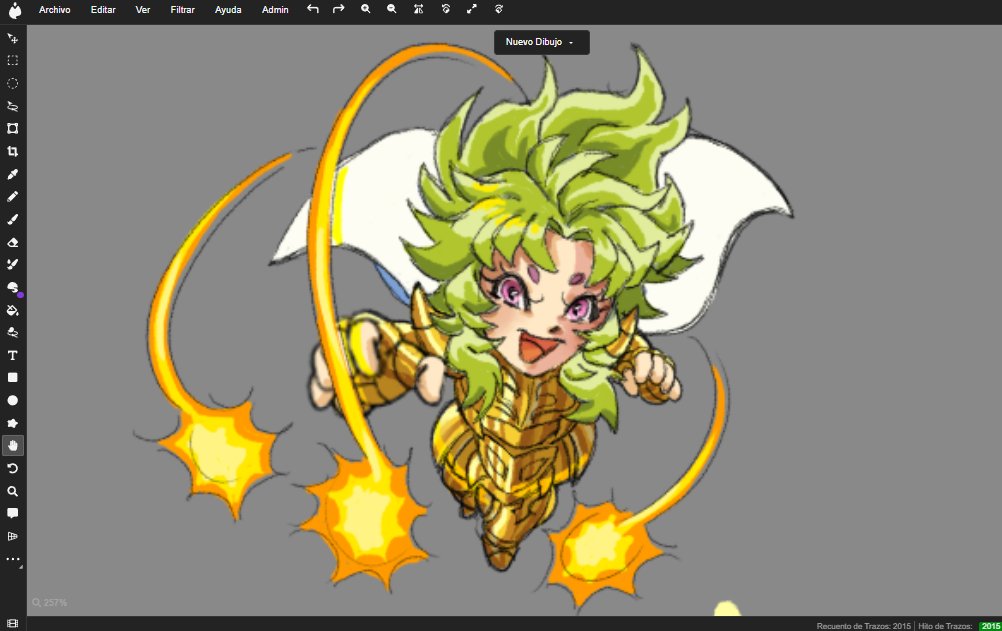Select the Rectangular Selection tool
Image resolution: width=1002 pixels, height=631 pixels.
pyautogui.click(x=12, y=61)
